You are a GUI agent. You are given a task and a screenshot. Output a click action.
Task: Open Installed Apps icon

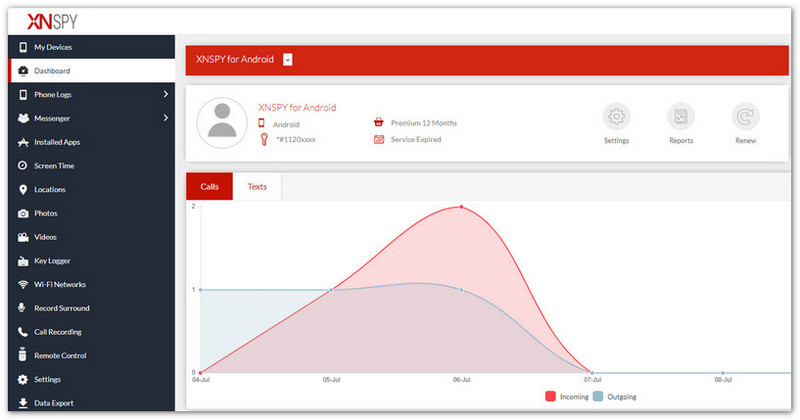click(23, 142)
